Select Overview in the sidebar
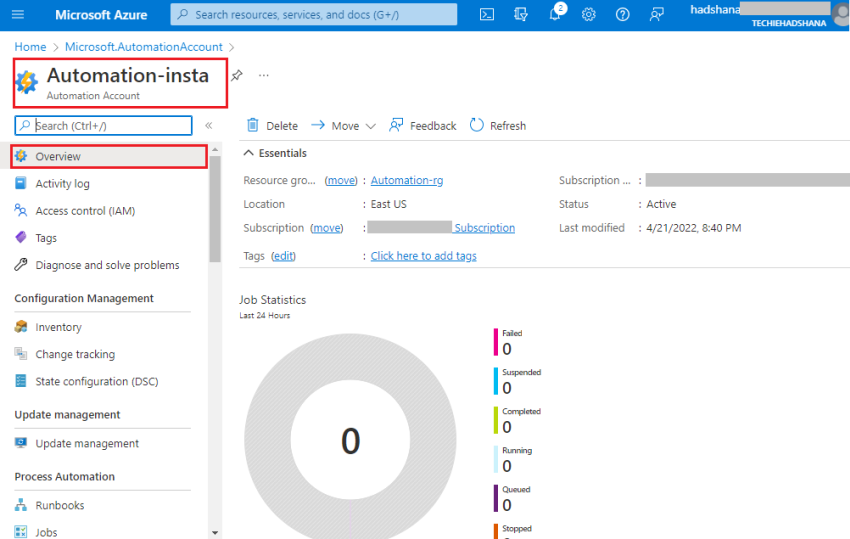Screen dimensions: 850x539 pyautogui.click(x=108, y=156)
